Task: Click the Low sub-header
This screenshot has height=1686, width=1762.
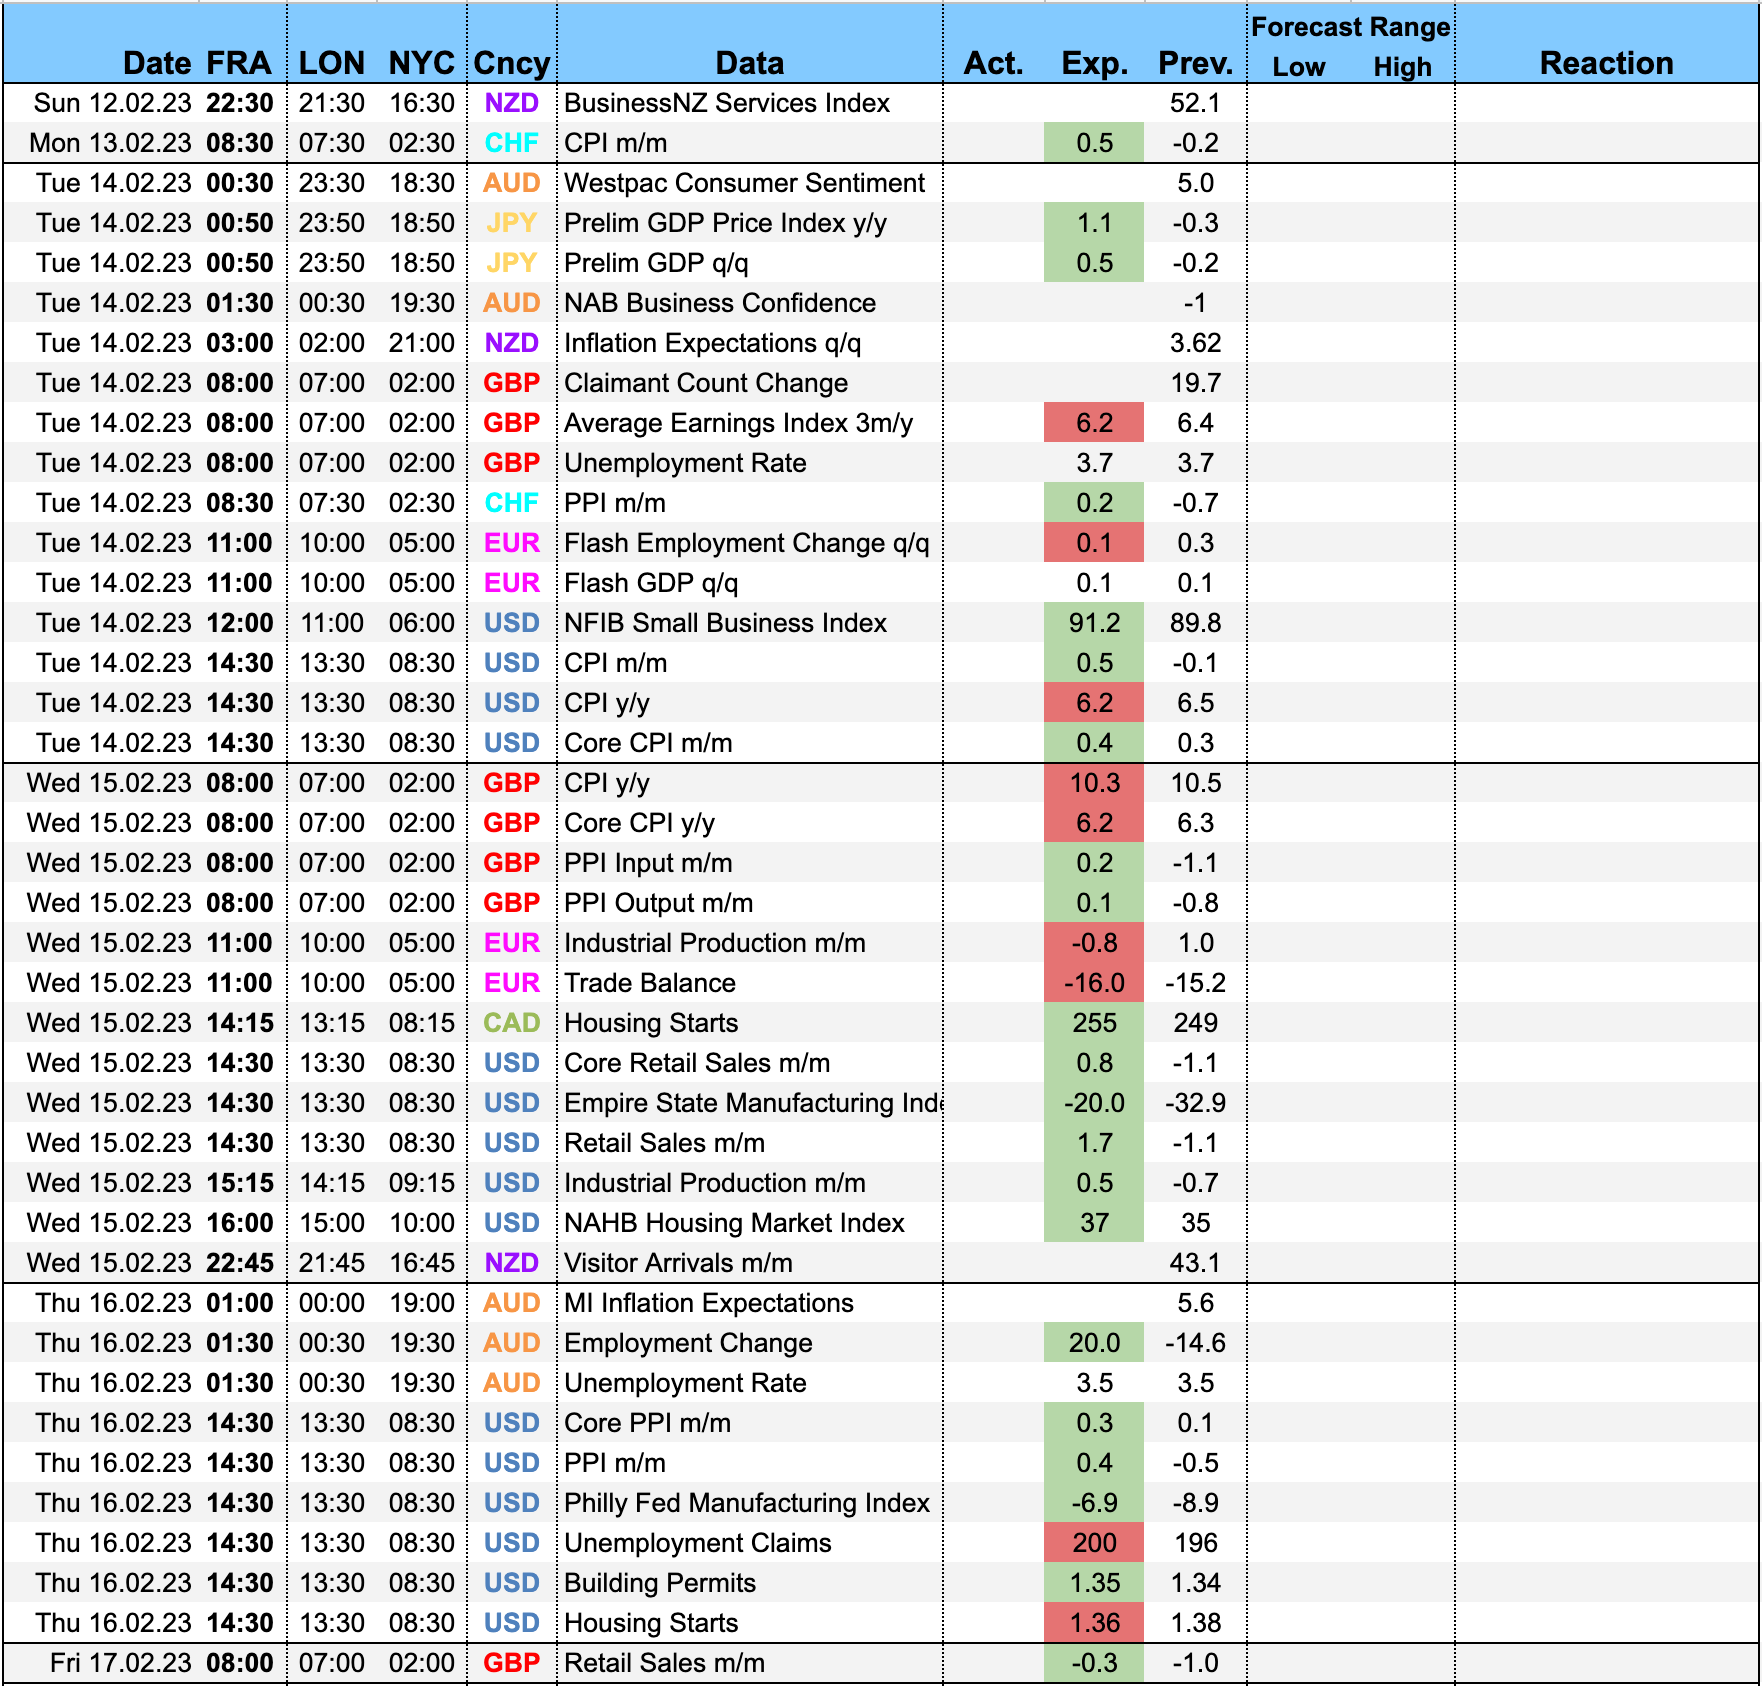Action: click(x=1299, y=67)
